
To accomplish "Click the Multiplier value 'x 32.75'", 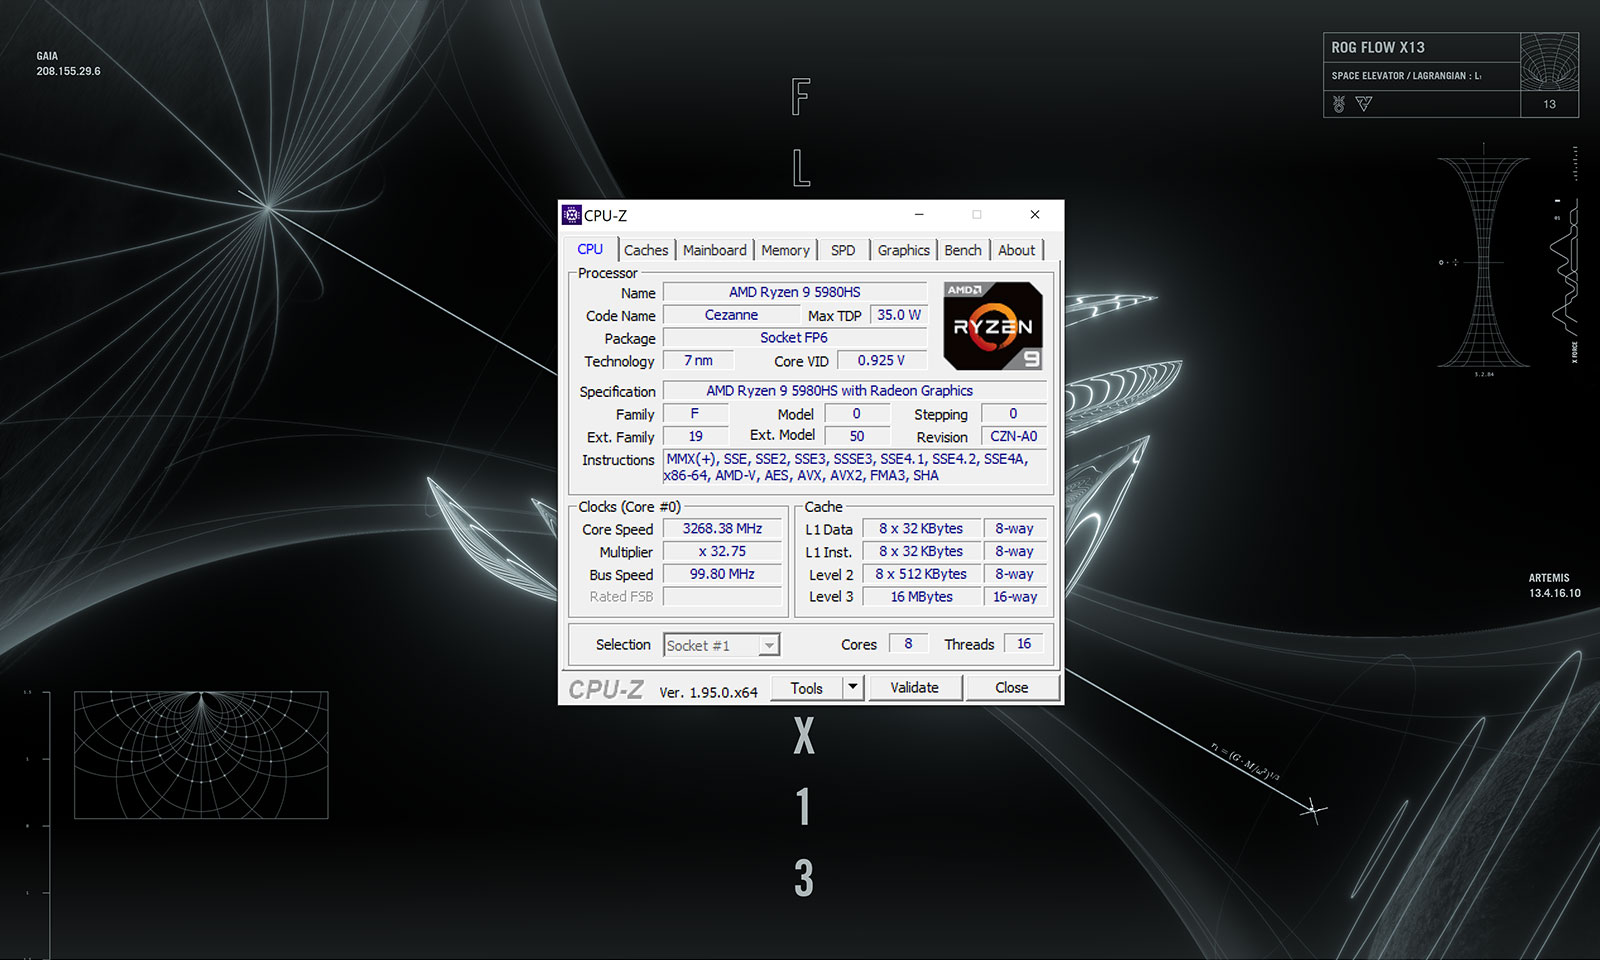I will click(x=722, y=552).
